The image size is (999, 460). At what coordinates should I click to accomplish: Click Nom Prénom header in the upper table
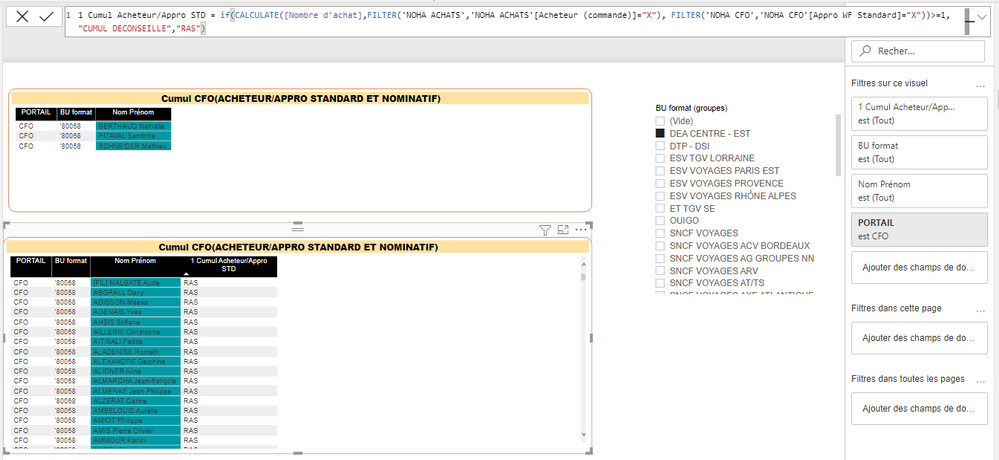(133, 113)
